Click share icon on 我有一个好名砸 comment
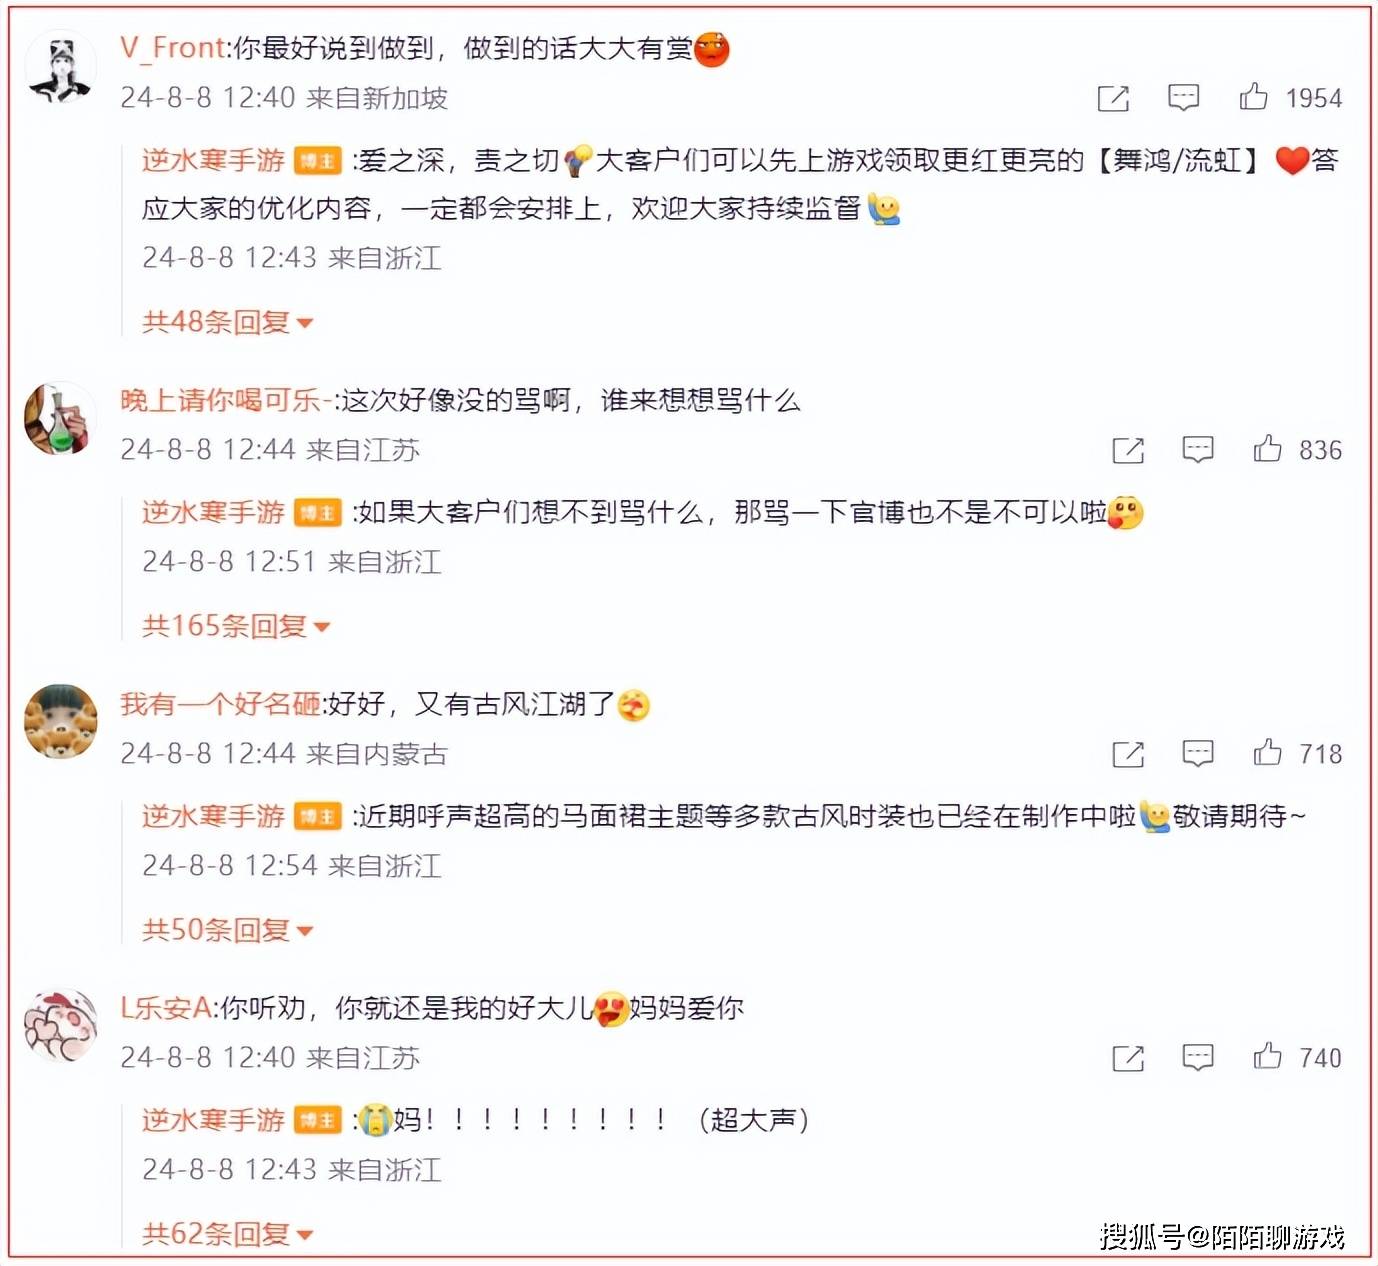The height and width of the screenshot is (1266, 1378). [1128, 754]
